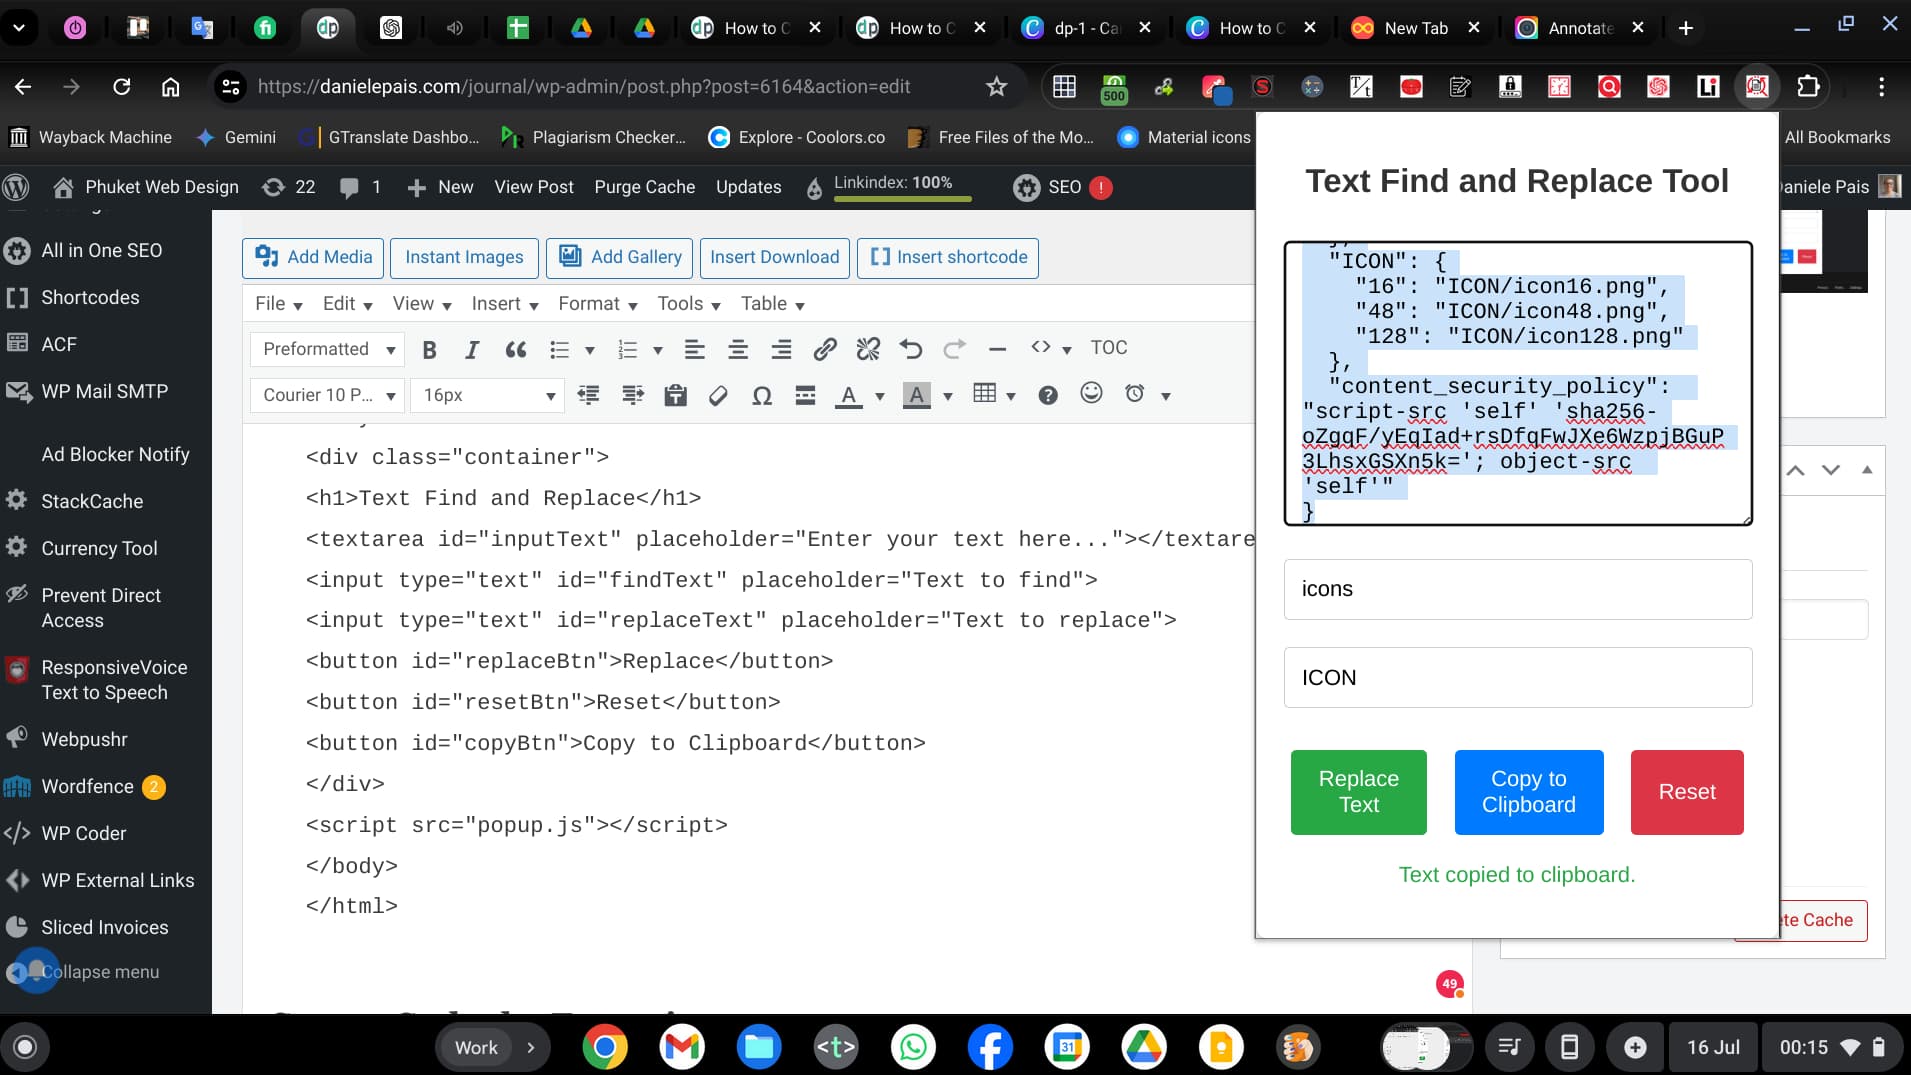This screenshot has width=1911, height=1075.
Task: Click the remove link icon
Action: point(868,349)
